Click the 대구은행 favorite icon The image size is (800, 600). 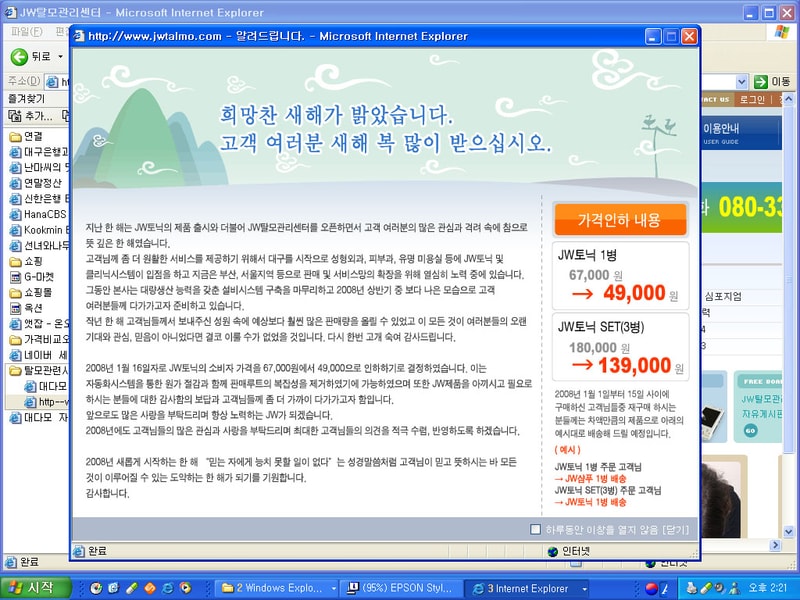[16, 152]
